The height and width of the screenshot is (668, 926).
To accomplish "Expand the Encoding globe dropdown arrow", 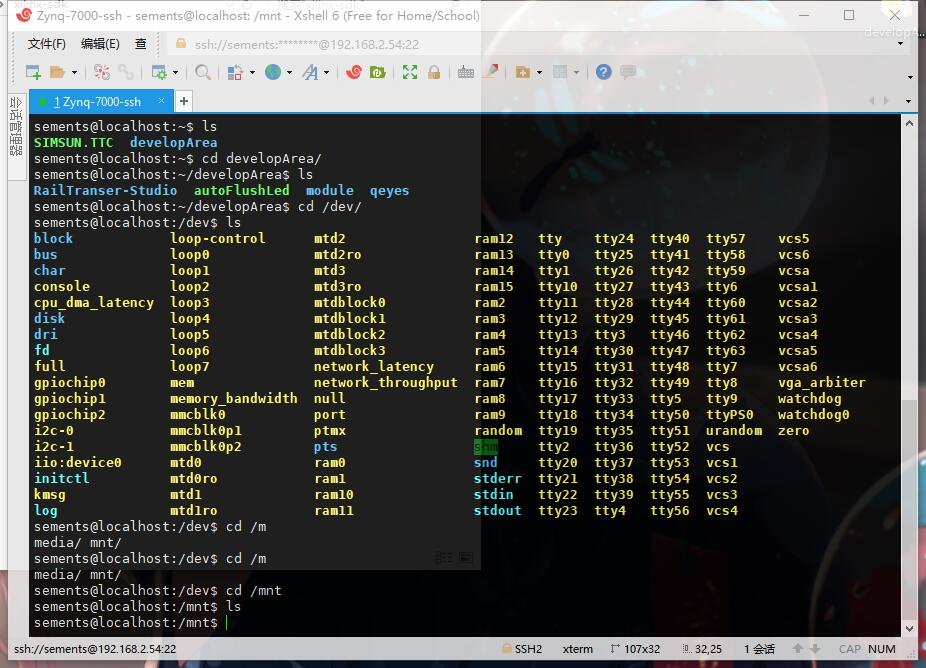I will (x=289, y=73).
